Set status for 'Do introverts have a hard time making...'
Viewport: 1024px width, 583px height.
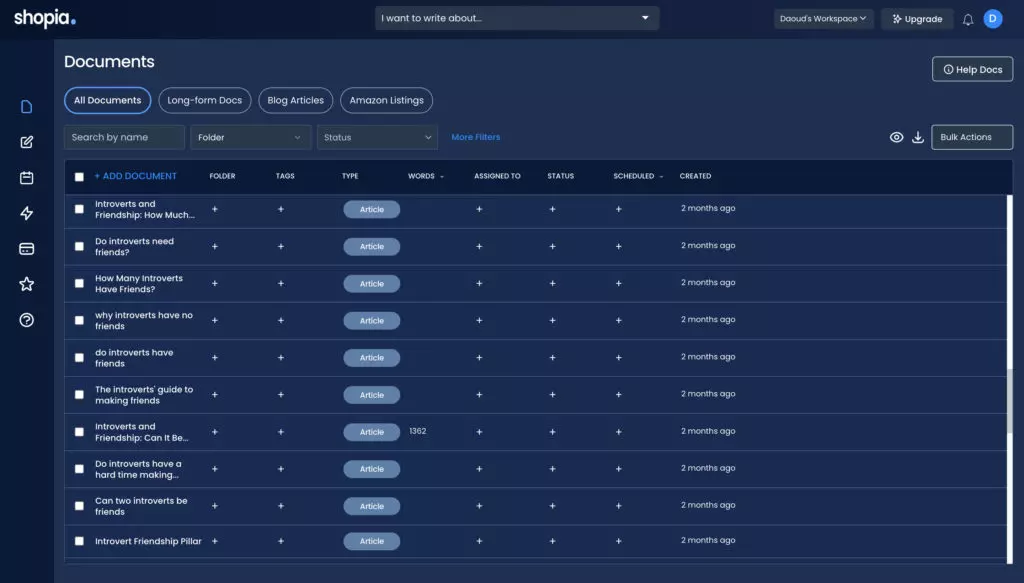pyautogui.click(x=552, y=469)
